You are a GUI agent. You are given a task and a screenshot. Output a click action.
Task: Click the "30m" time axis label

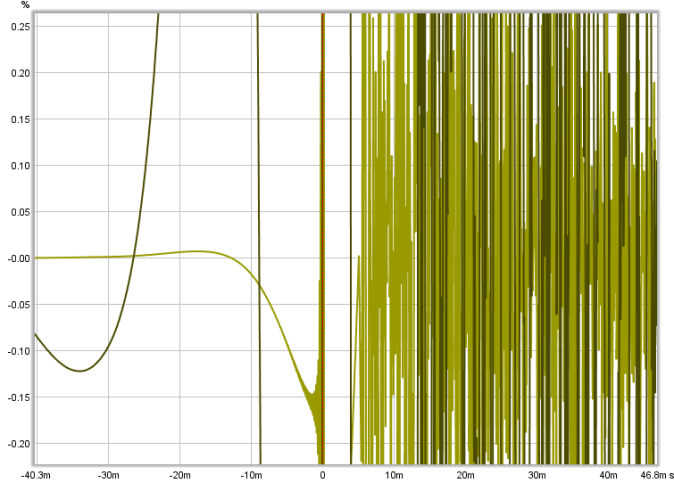click(536, 475)
